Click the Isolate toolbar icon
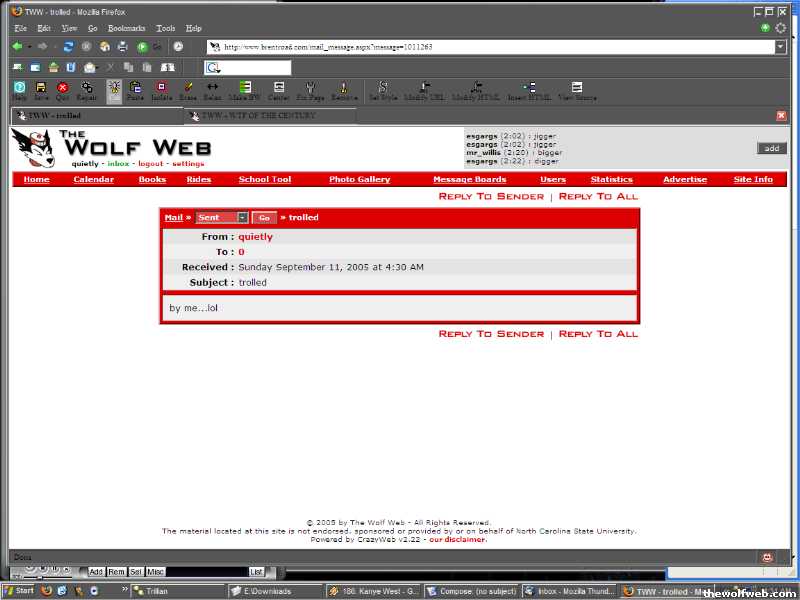800x600 pixels. 161,92
